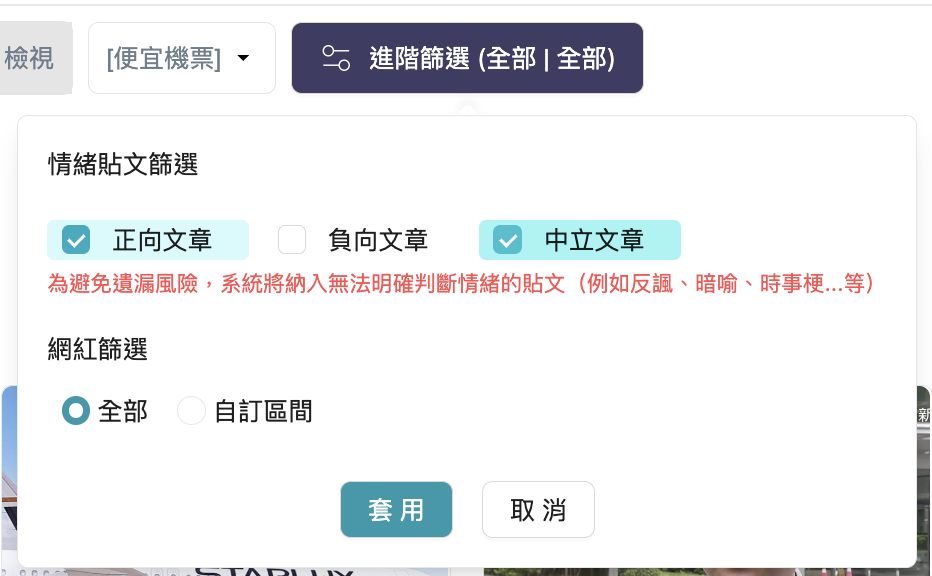Click the 自訂區間 label text
The width and height of the screenshot is (932, 576).
[263, 411]
